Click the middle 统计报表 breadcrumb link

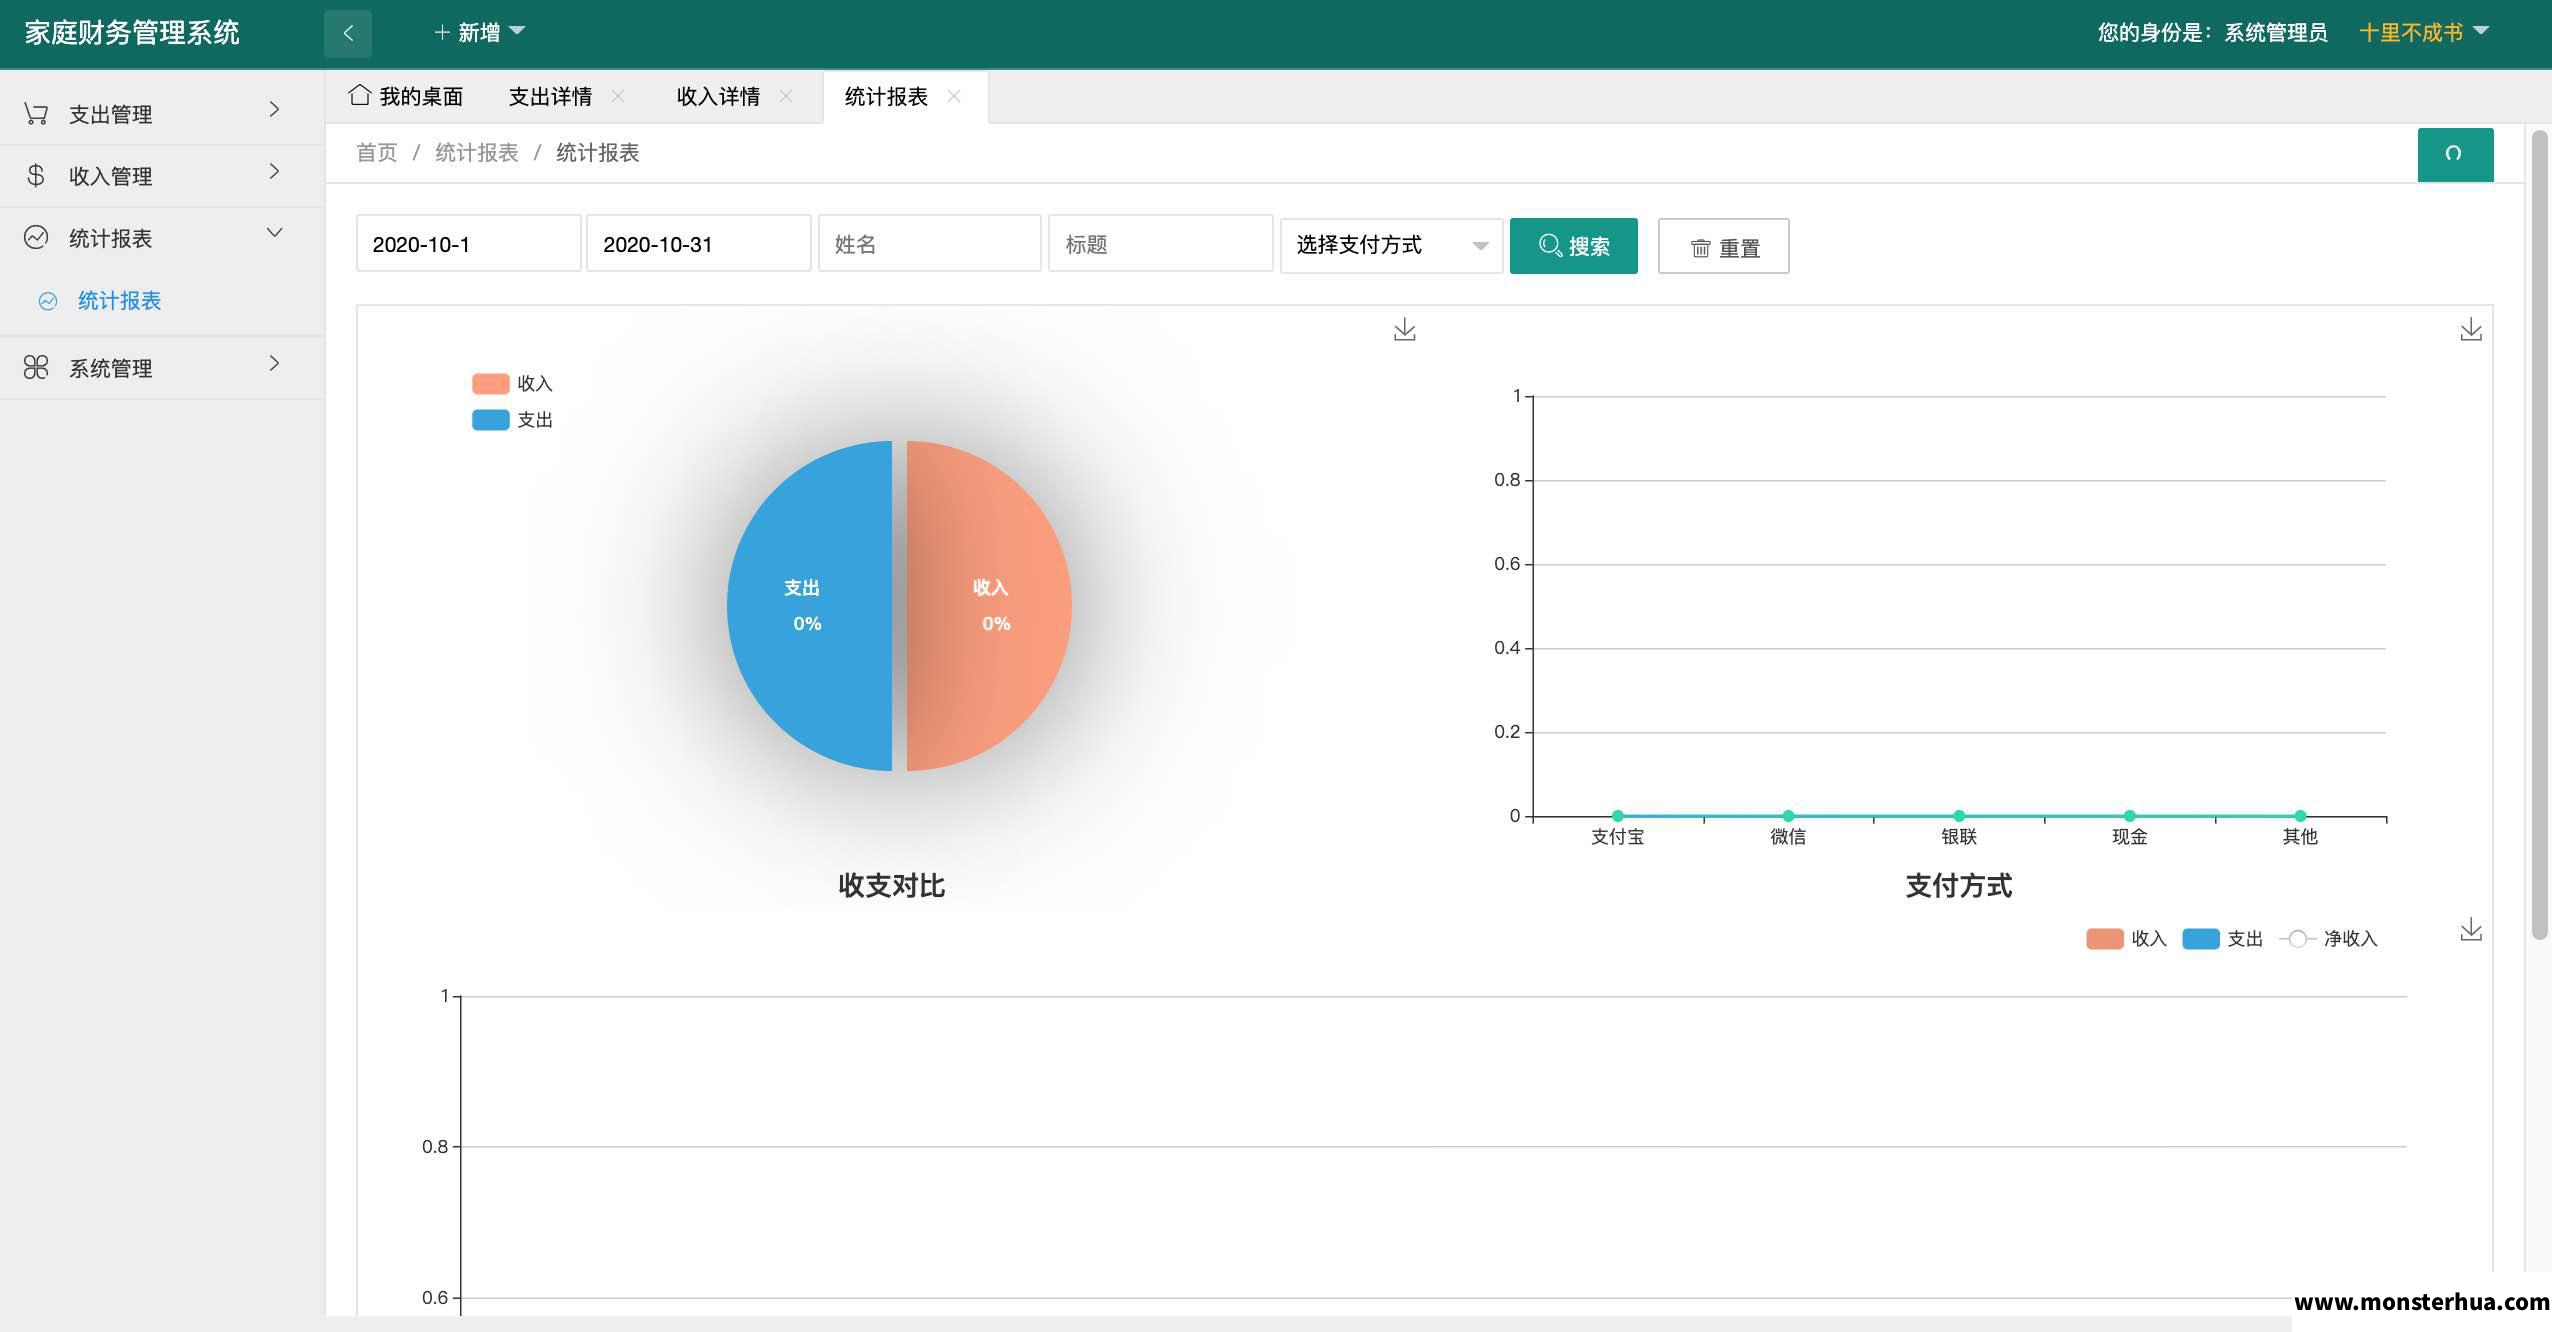point(477,153)
